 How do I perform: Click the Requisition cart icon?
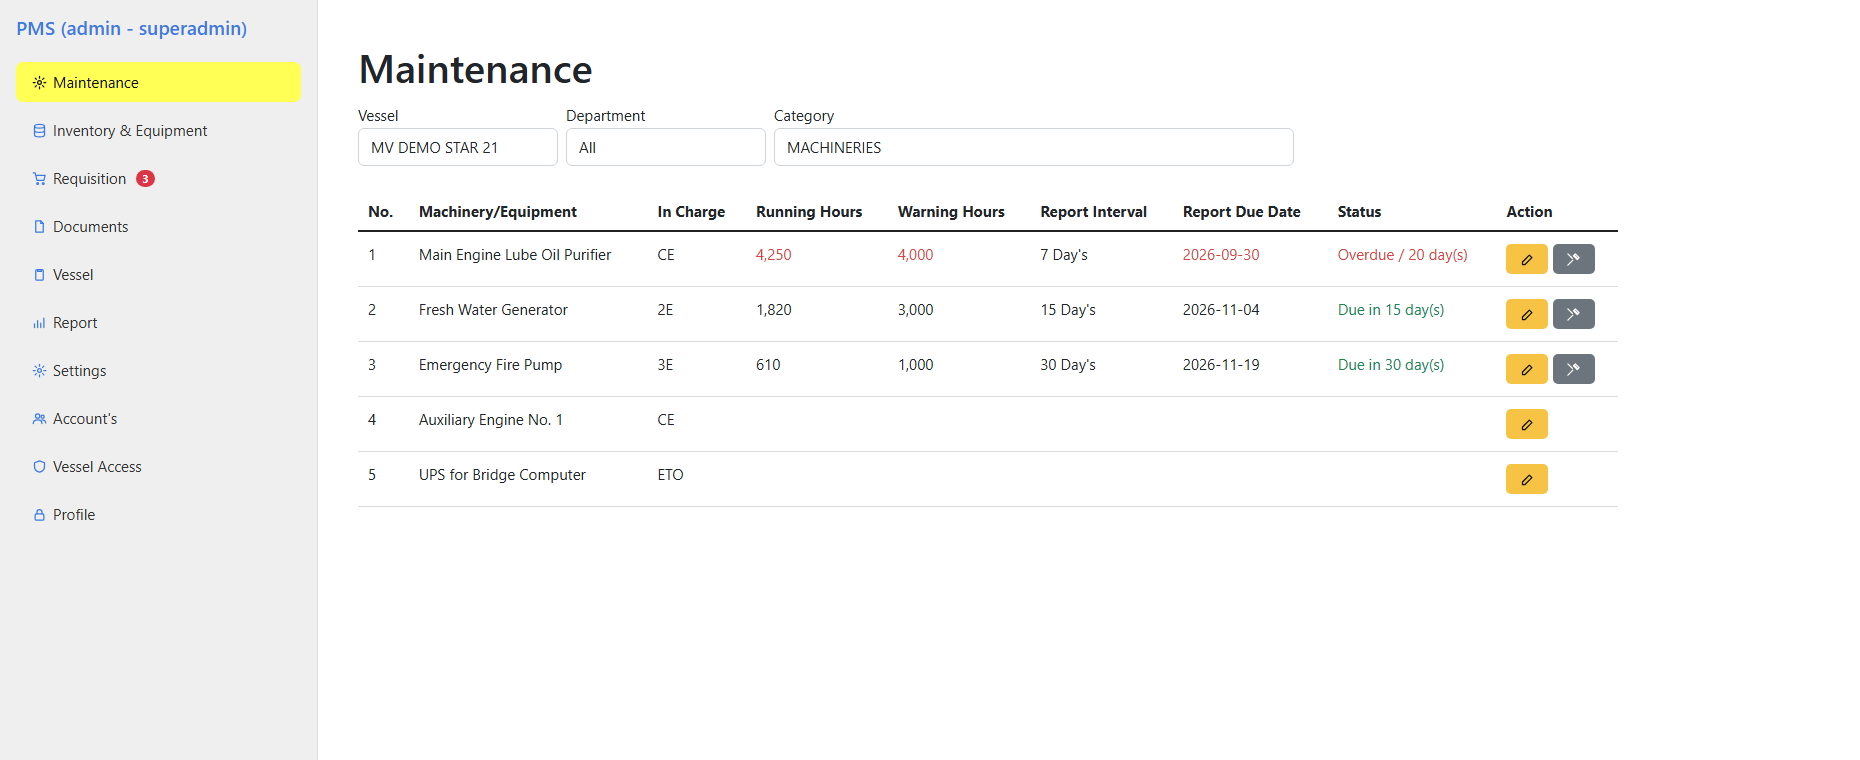point(39,178)
